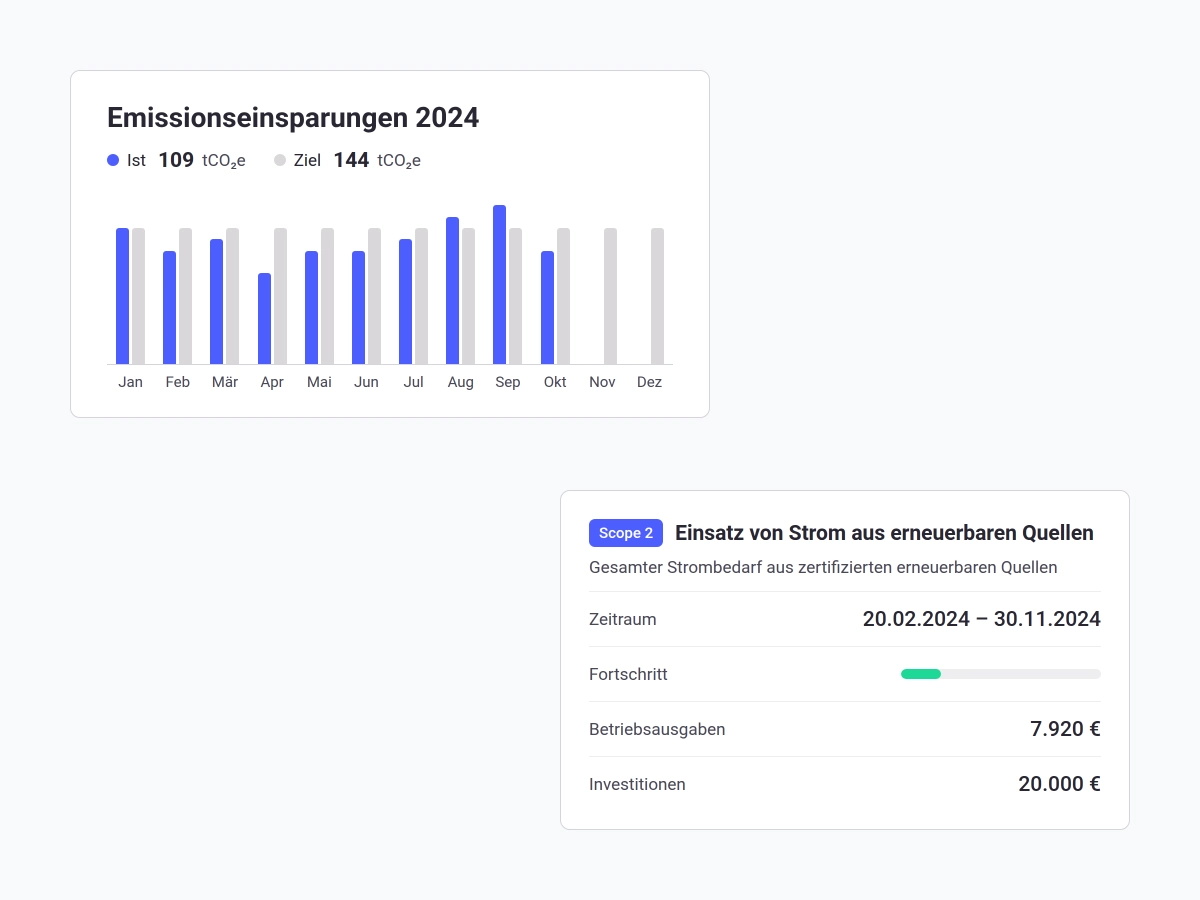Click the Ist value 109
1200x900 pixels.
pos(176,160)
